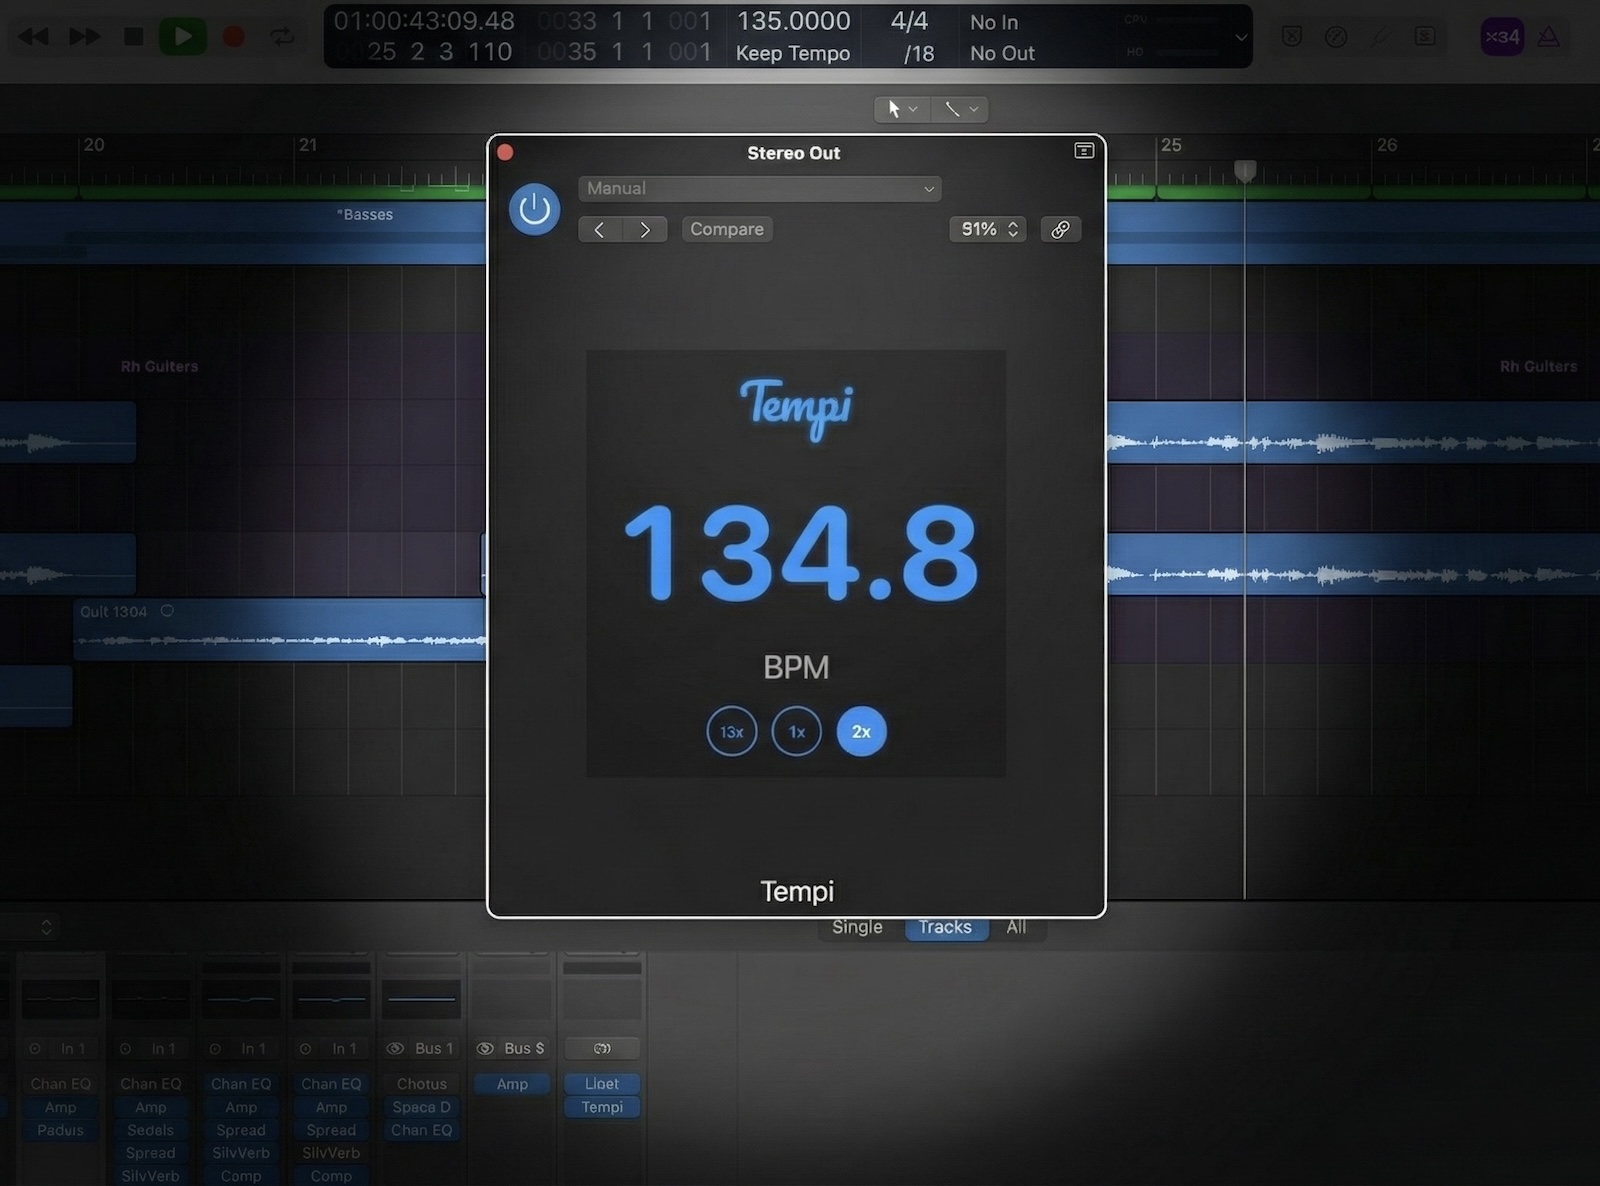Image resolution: width=1600 pixels, height=1186 pixels.
Task: Toggle the plugin bypass power button
Action: pyautogui.click(x=534, y=210)
